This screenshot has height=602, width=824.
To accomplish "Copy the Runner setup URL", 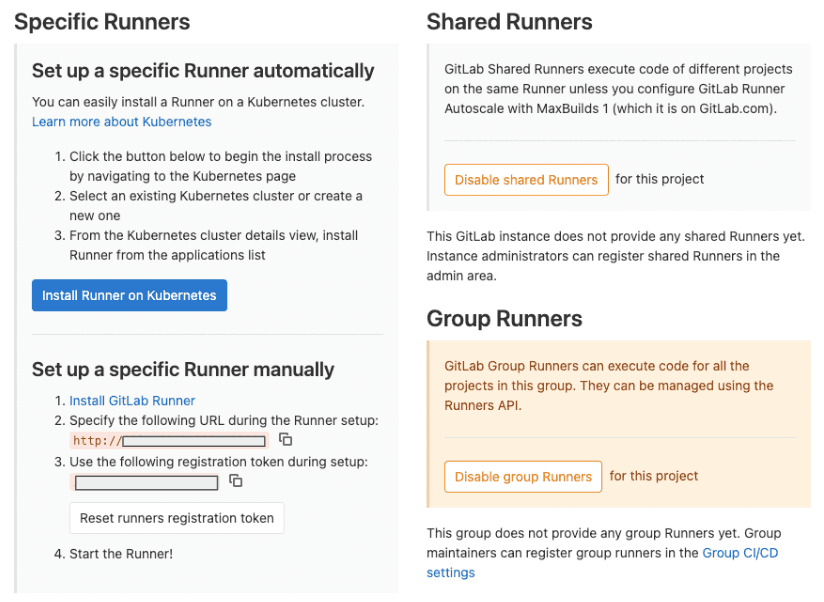I will (x=285, y=440).
